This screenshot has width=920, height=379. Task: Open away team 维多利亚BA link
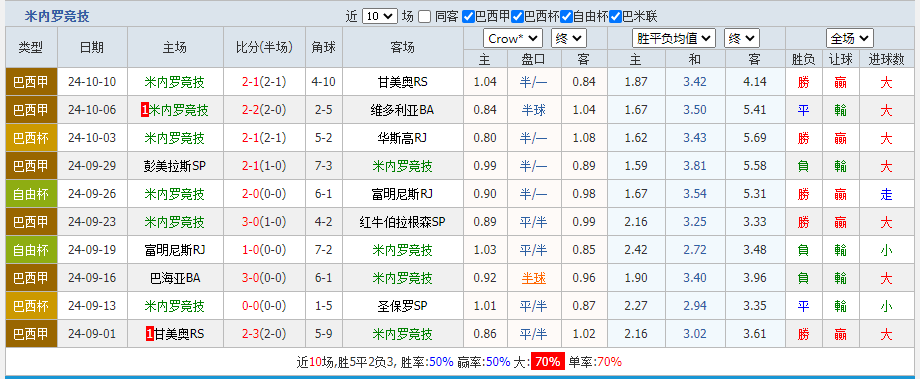(x=402, y=110)
